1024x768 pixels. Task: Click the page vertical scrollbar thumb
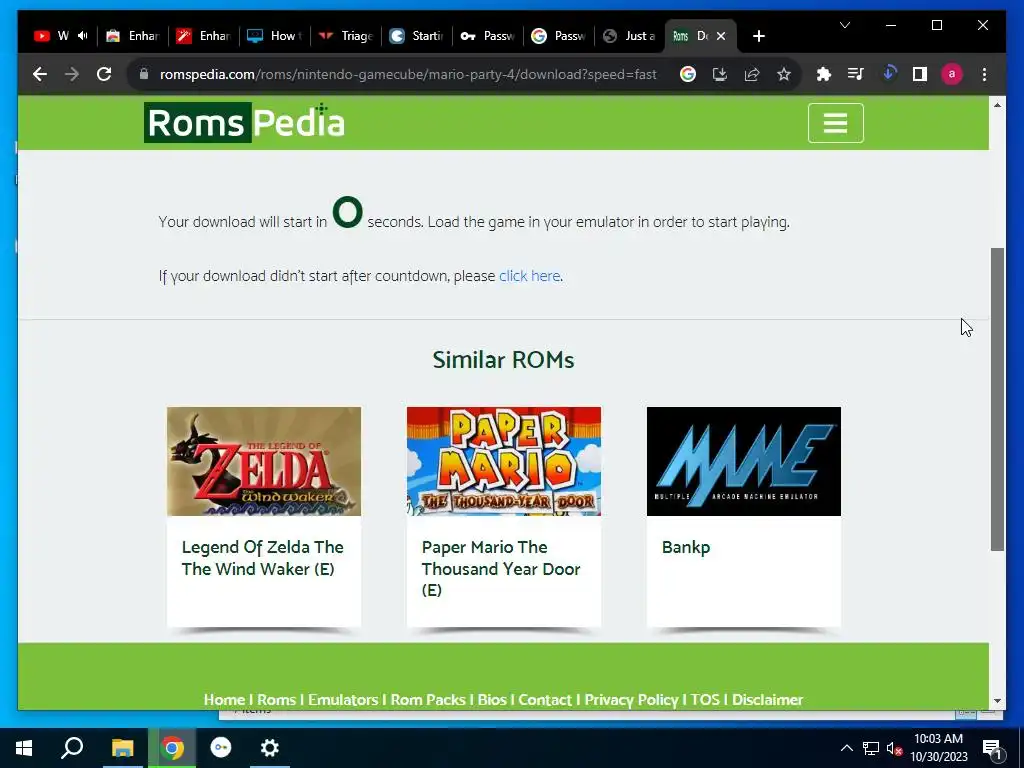[x=997, y=399]
